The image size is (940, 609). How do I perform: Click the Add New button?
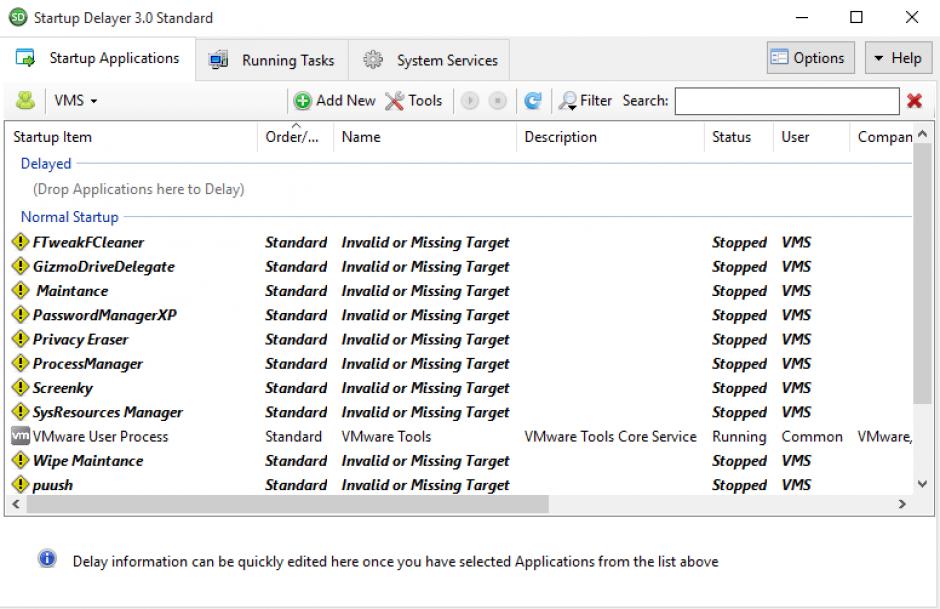335,100
